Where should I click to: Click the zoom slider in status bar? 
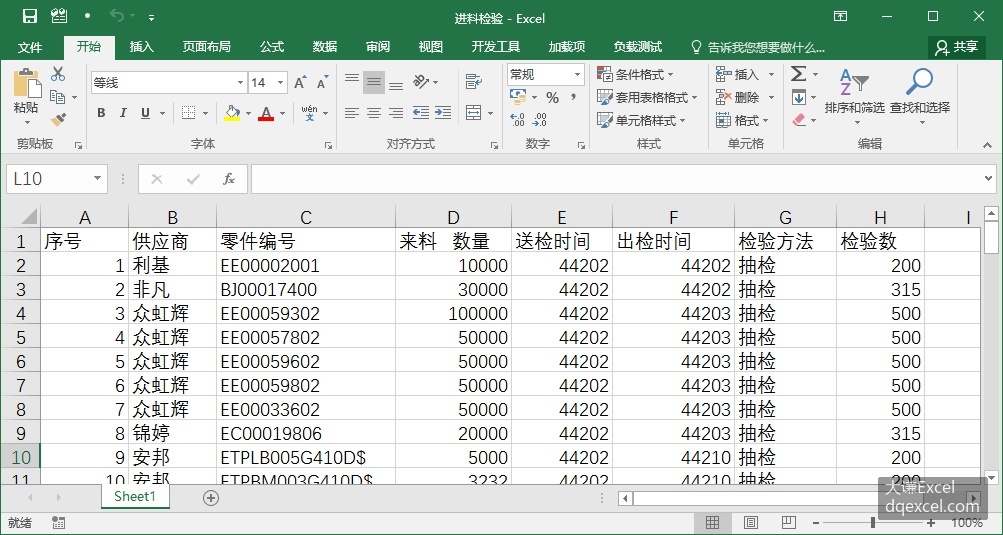[873, 523]
